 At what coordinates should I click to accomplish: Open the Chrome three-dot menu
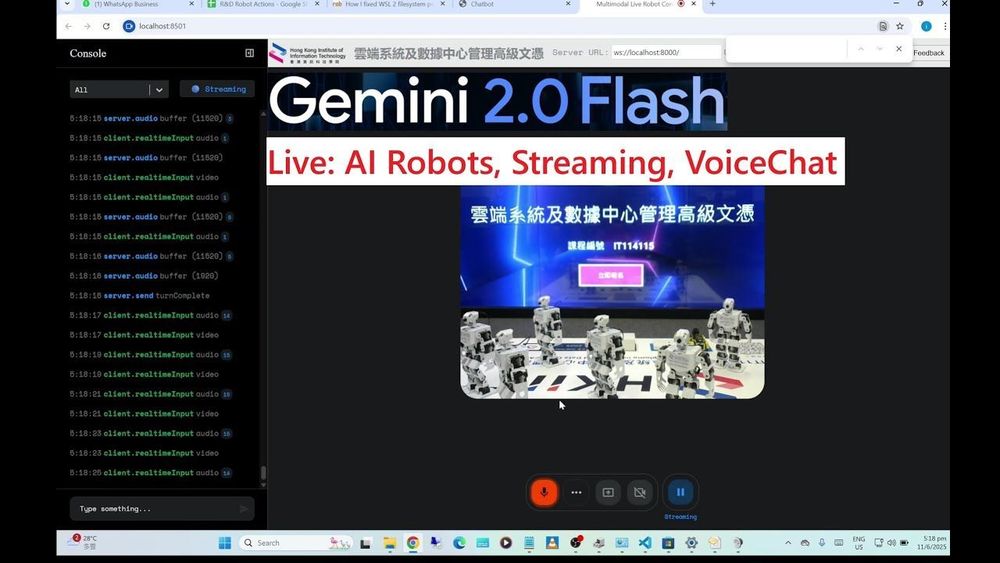coord(945,26)
